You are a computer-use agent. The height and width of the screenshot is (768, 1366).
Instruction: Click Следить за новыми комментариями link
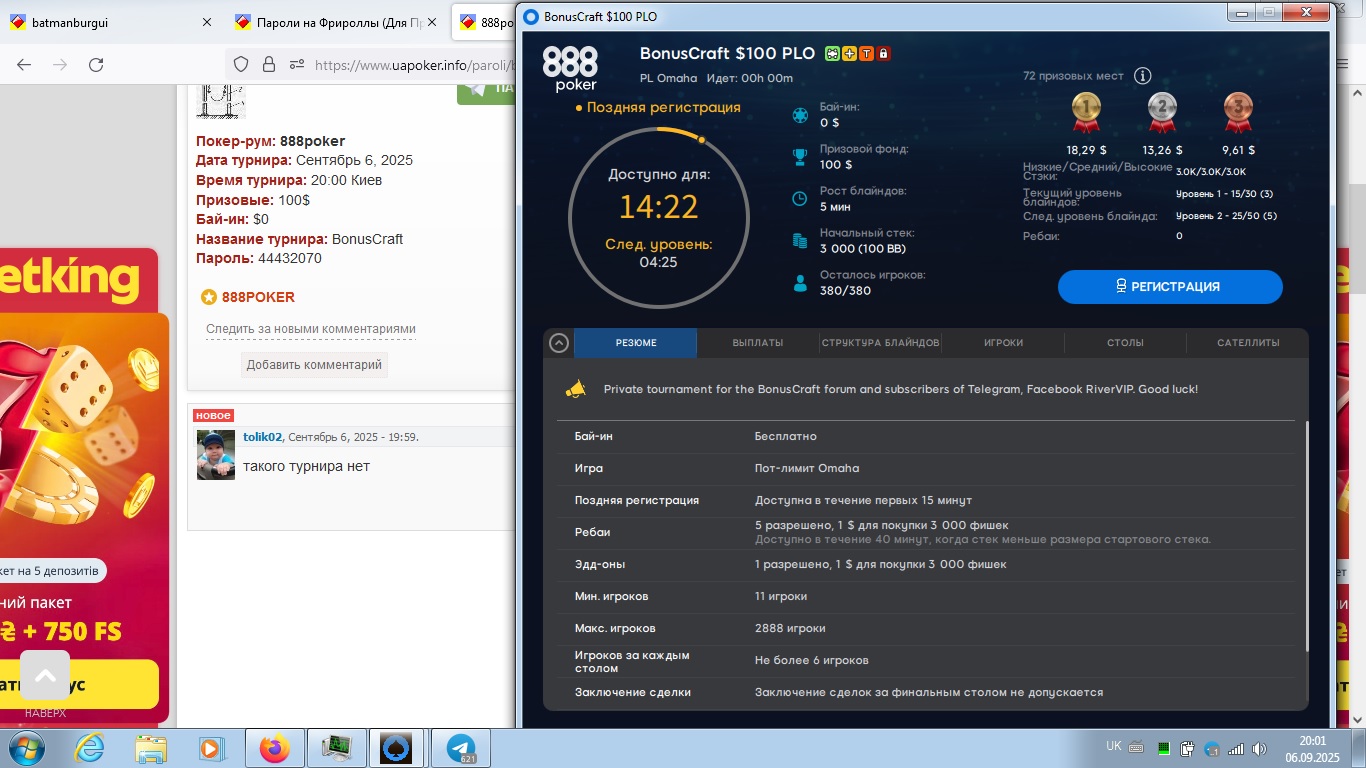[x=310, y=329]
